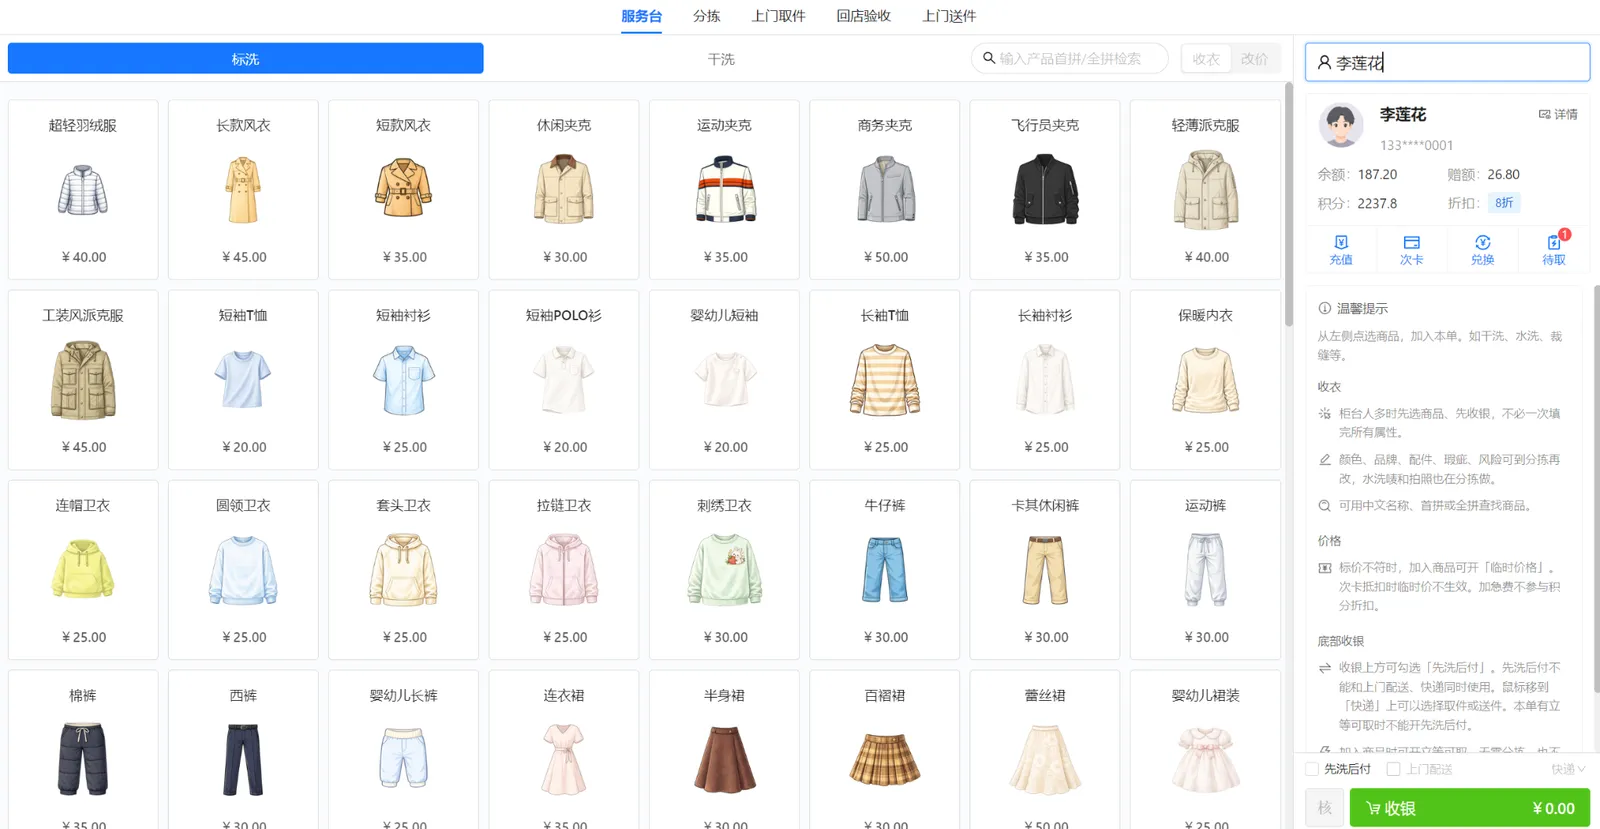1600x829 pixels.
Task: Focus the product search input field
Action: [x=1070, y=58]
